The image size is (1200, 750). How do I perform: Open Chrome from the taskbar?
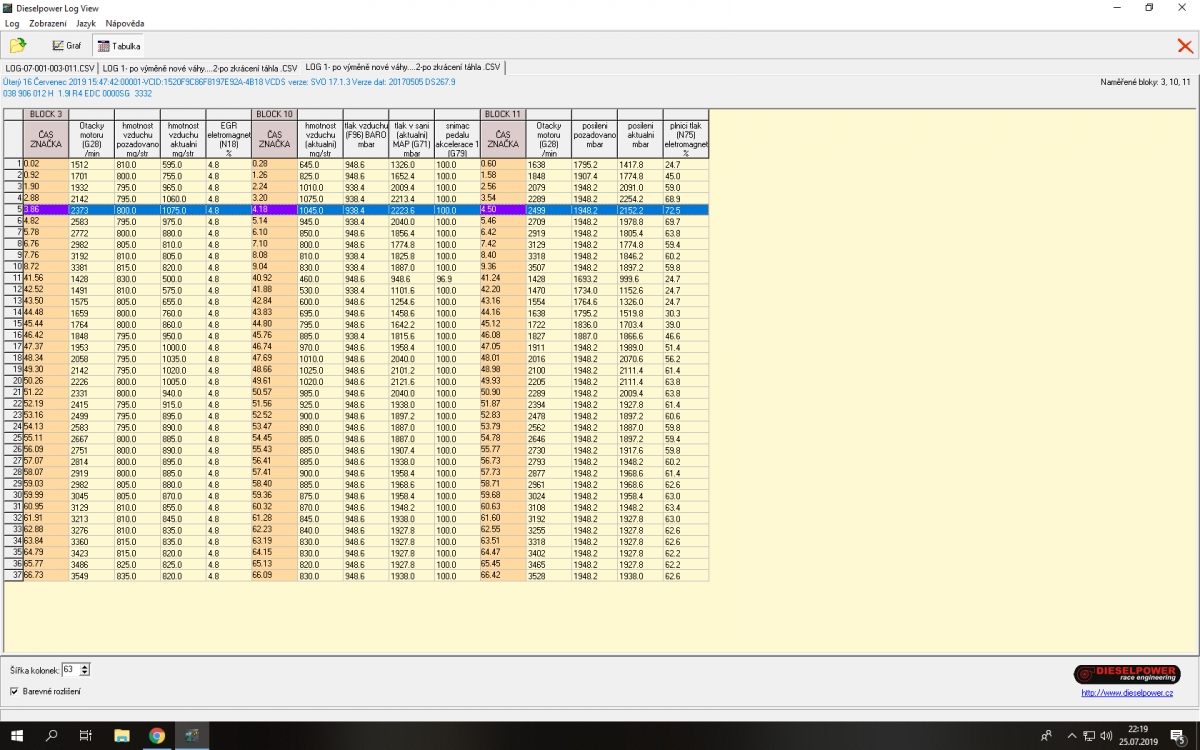tap(157, 736)
